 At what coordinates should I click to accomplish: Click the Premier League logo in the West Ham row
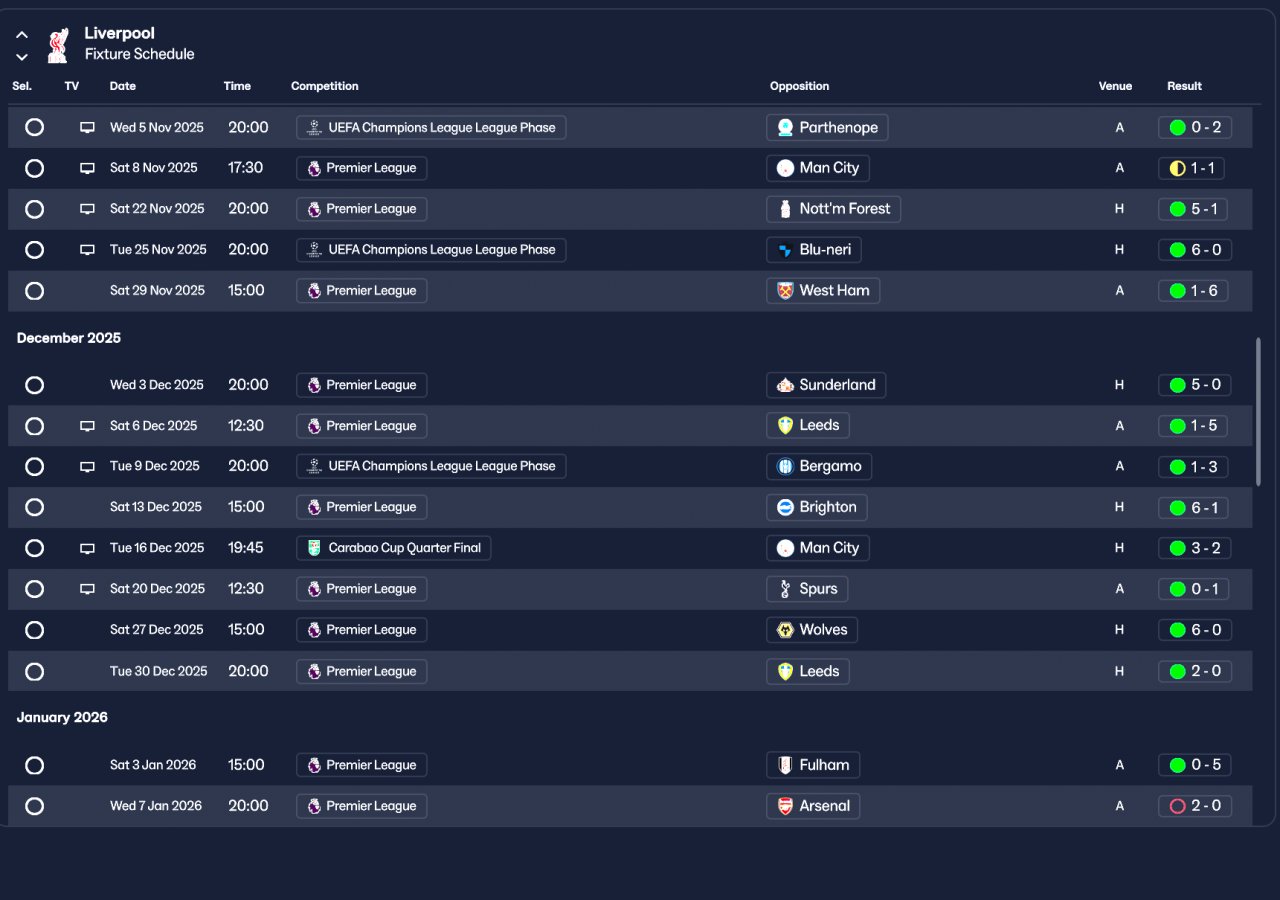pyautogui.click(x=315, y=291)
